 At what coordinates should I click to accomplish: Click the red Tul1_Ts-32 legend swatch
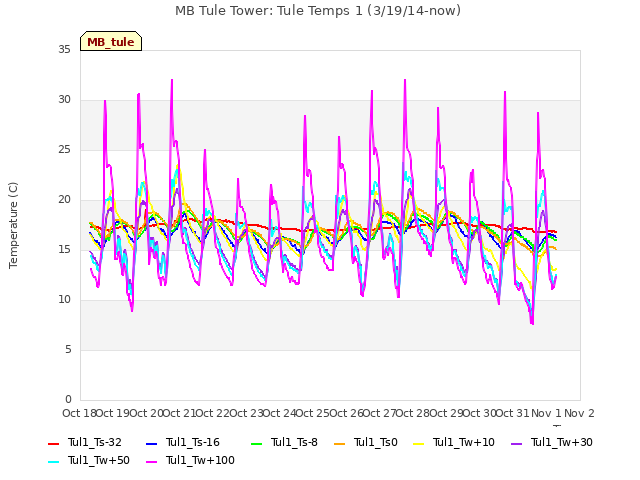pos(53,443)
